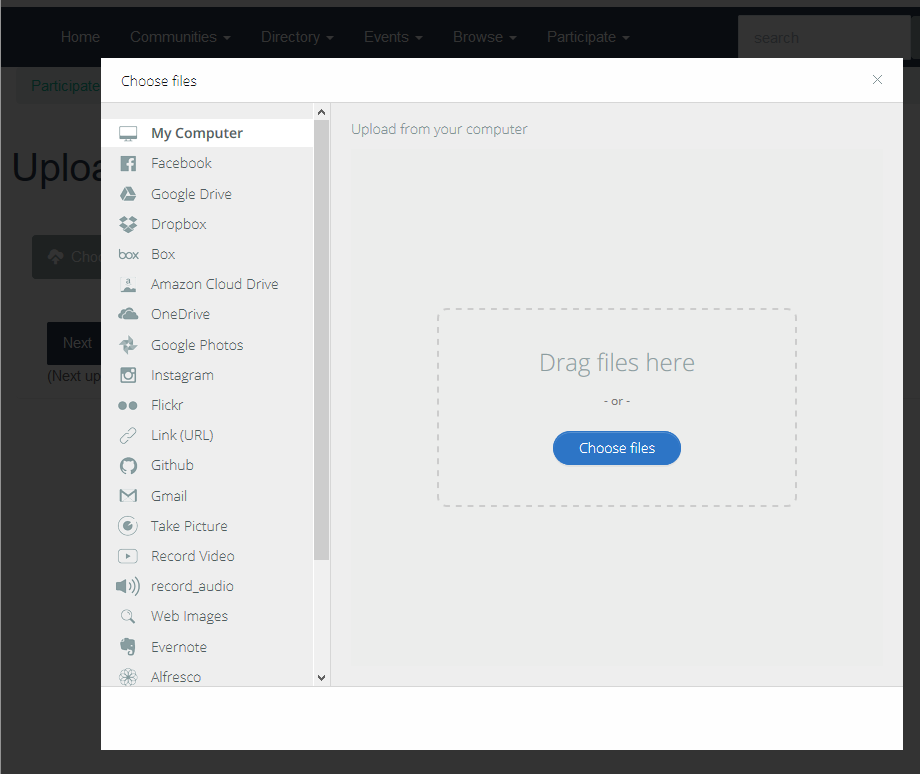Image resolution: width=920 pixels, height=774 pixels.
Task: Open the Events dropdown menu
Action: [x=393, y=37]
